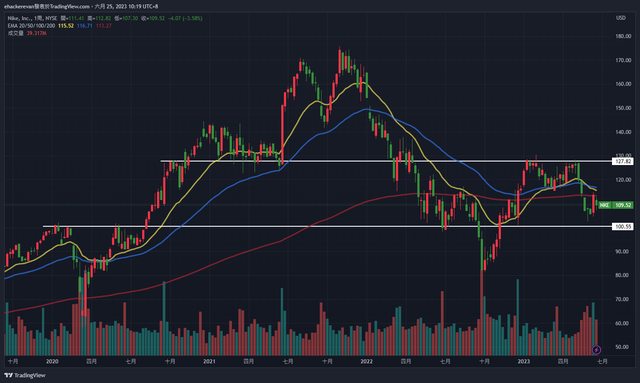The image size is (640, 383).
Task: Select the Nike, Inc. symbol legend title
Action: [32, 18]
